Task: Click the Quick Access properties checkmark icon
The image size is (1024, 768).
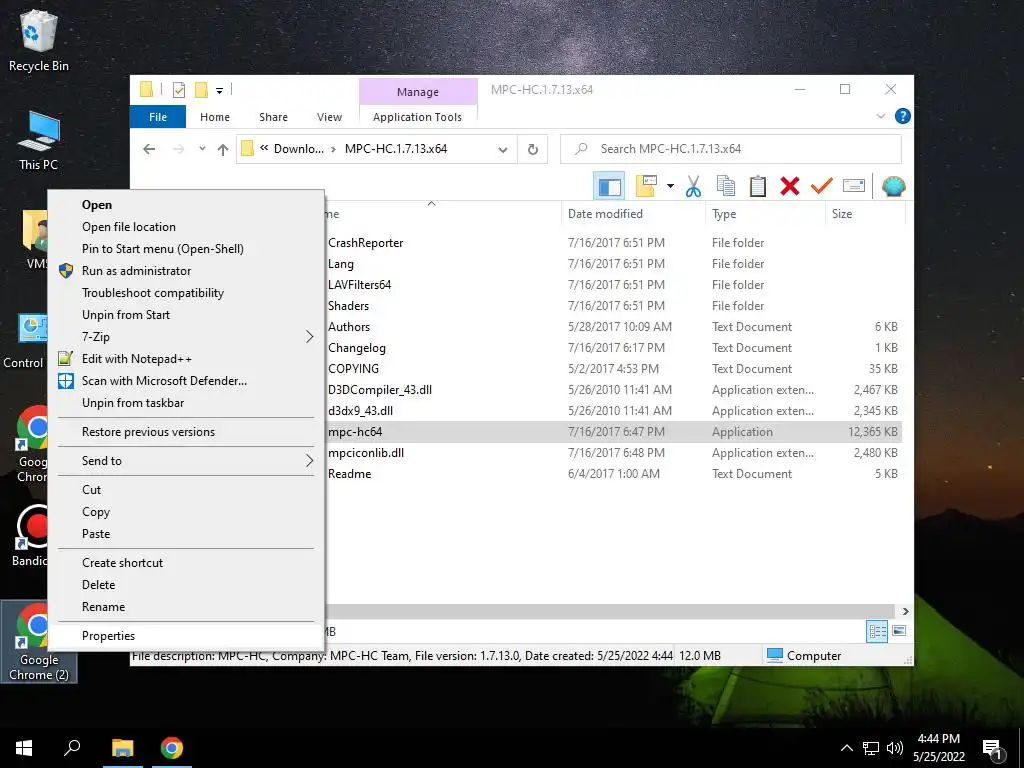Action: [x=178, y=89]
